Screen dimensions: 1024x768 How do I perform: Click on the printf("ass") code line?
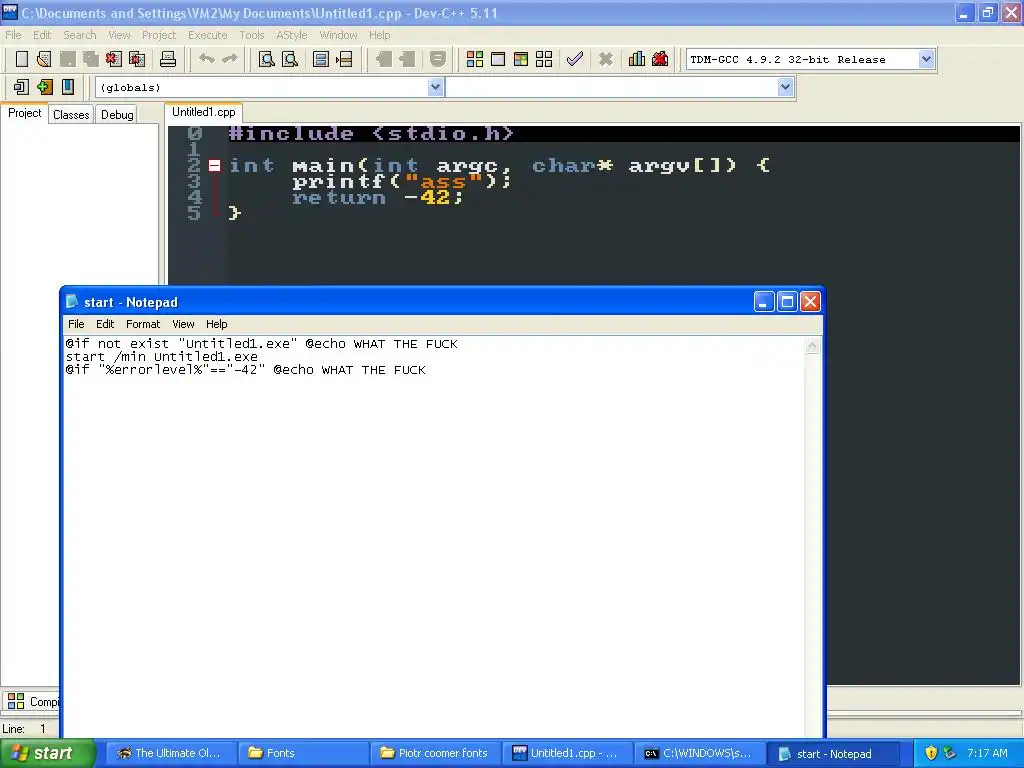pos(401,182)
